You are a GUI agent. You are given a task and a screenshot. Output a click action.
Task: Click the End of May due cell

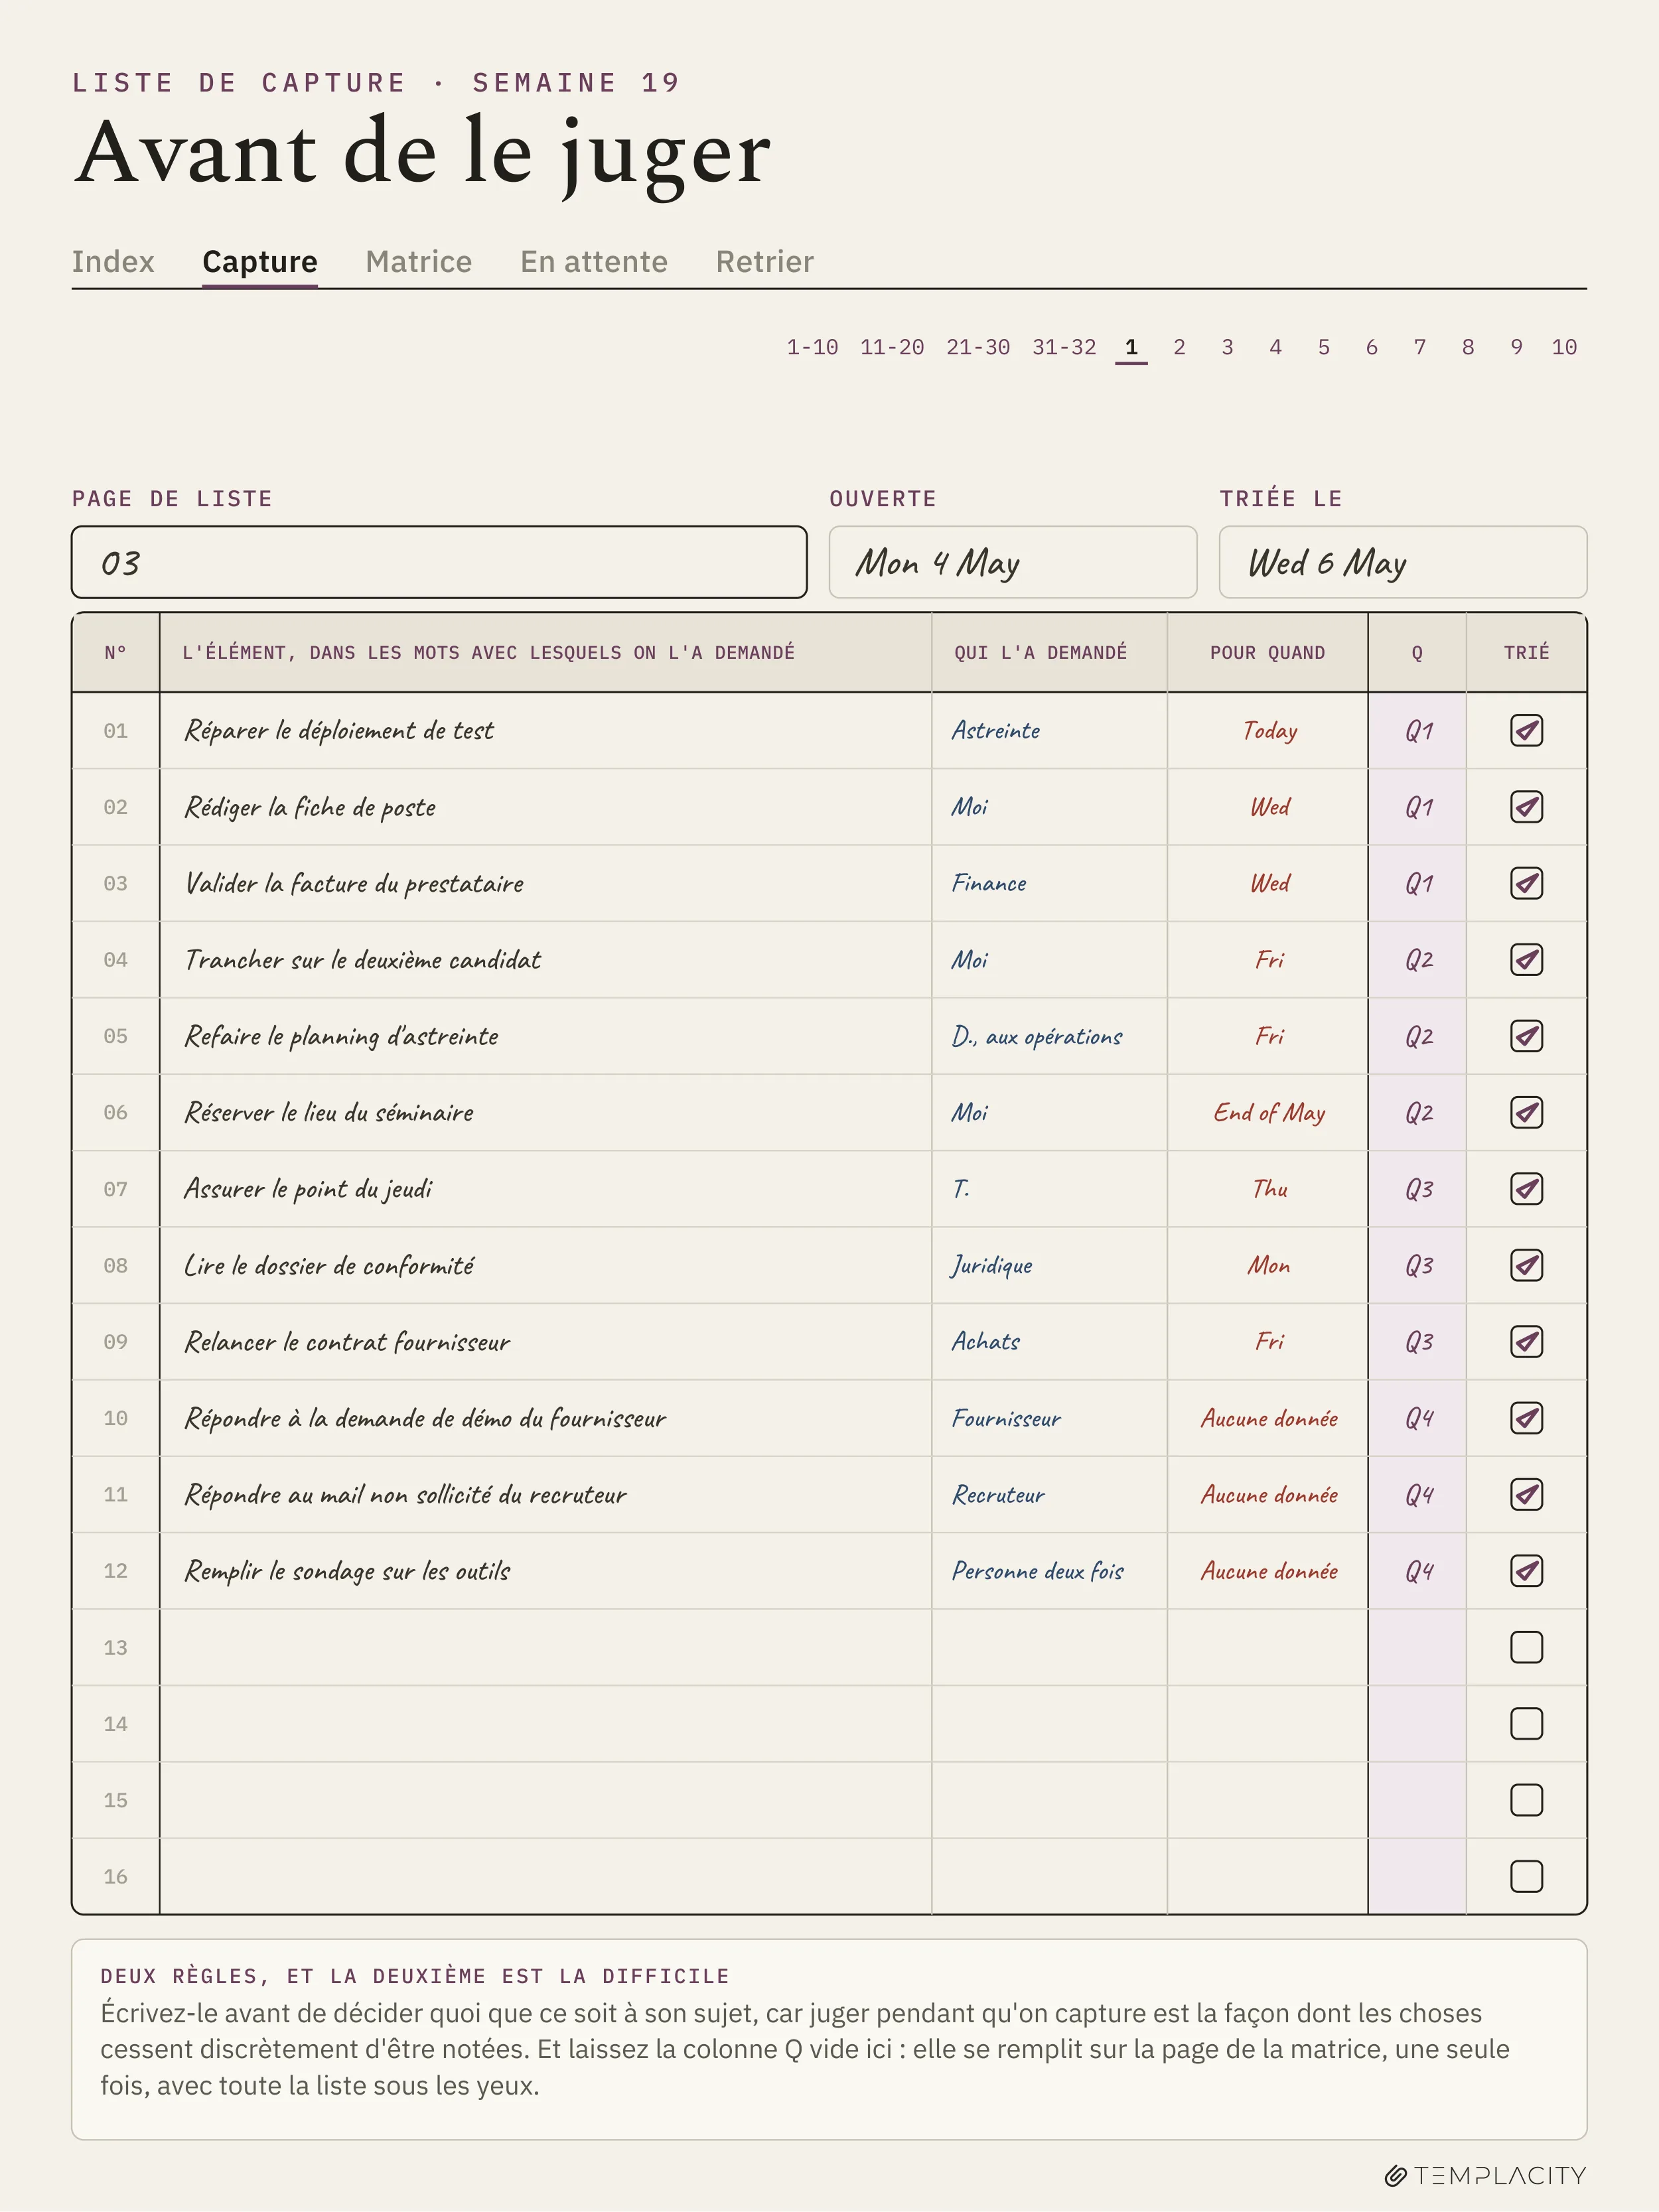click(x=1268, y=1112)
